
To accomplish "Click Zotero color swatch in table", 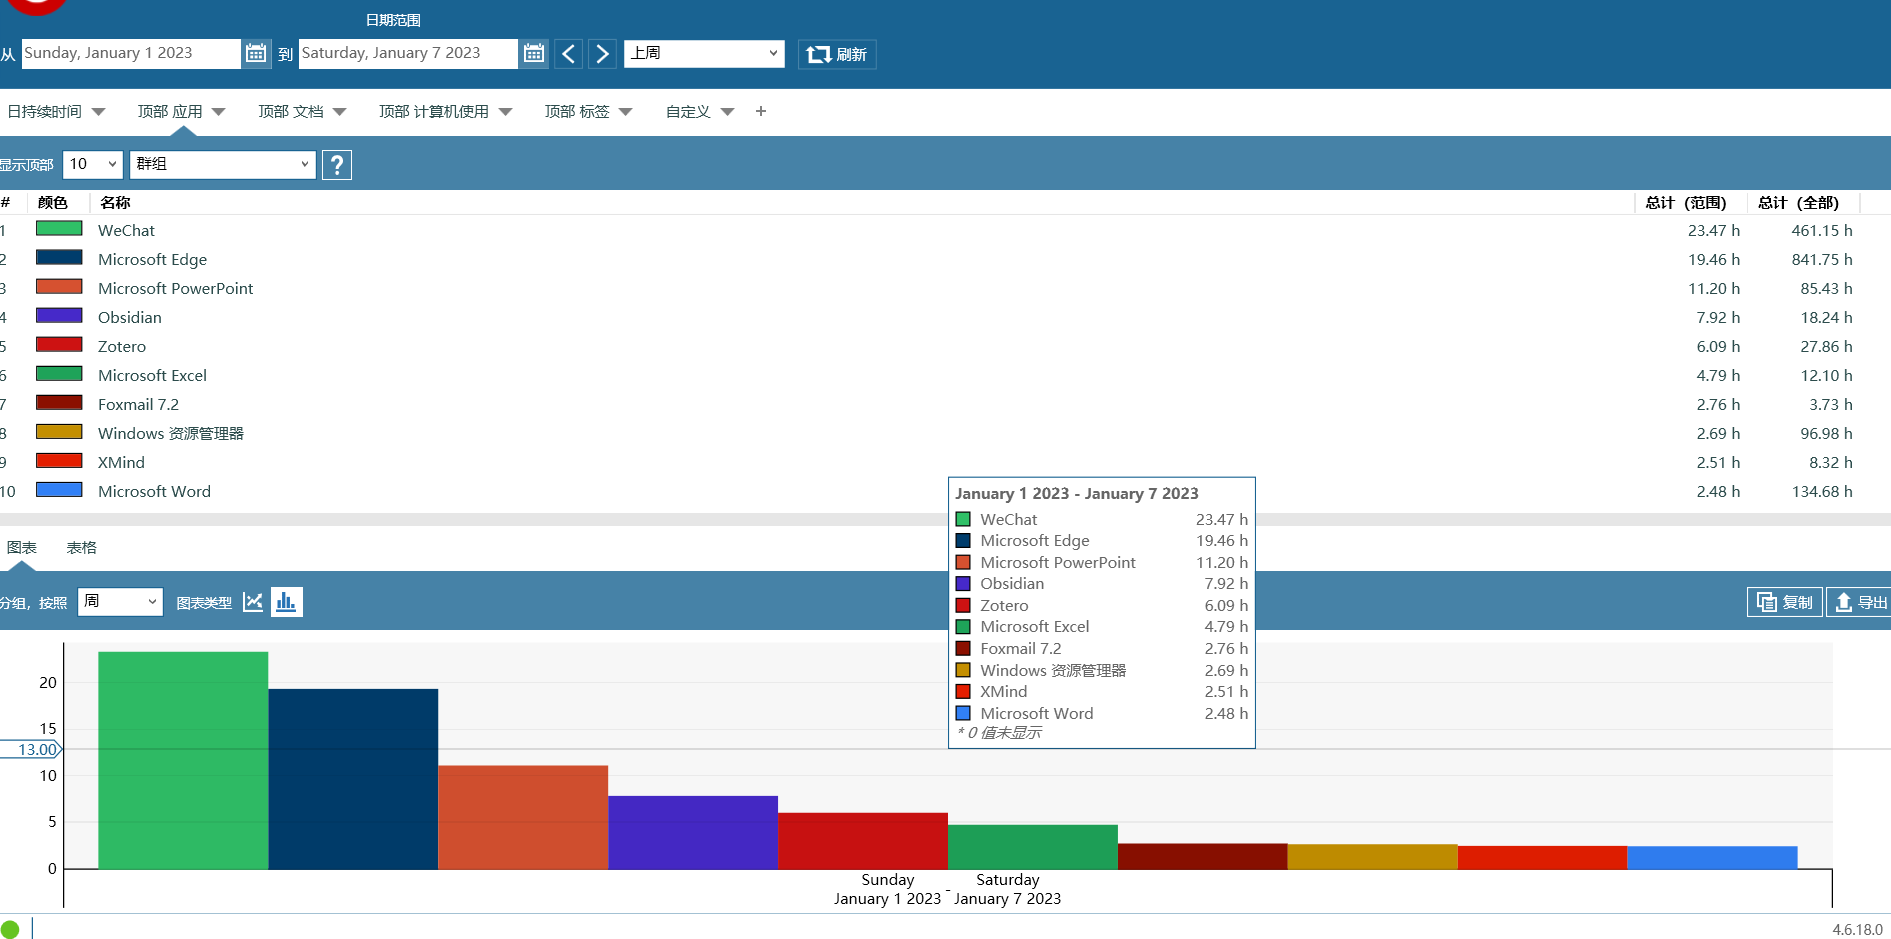I will [59, 345].
